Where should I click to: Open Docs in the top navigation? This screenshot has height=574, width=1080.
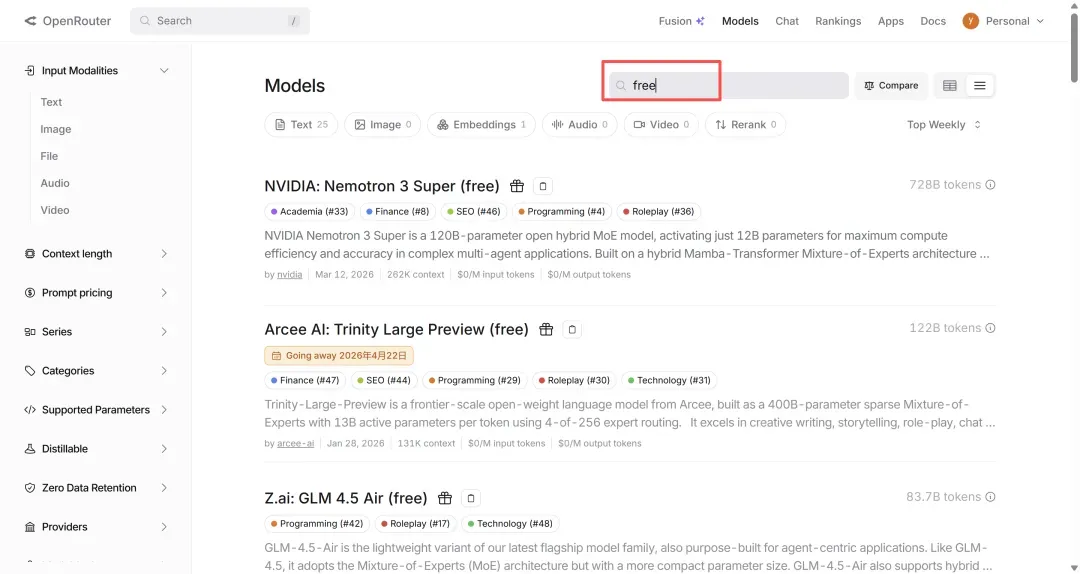933,21
